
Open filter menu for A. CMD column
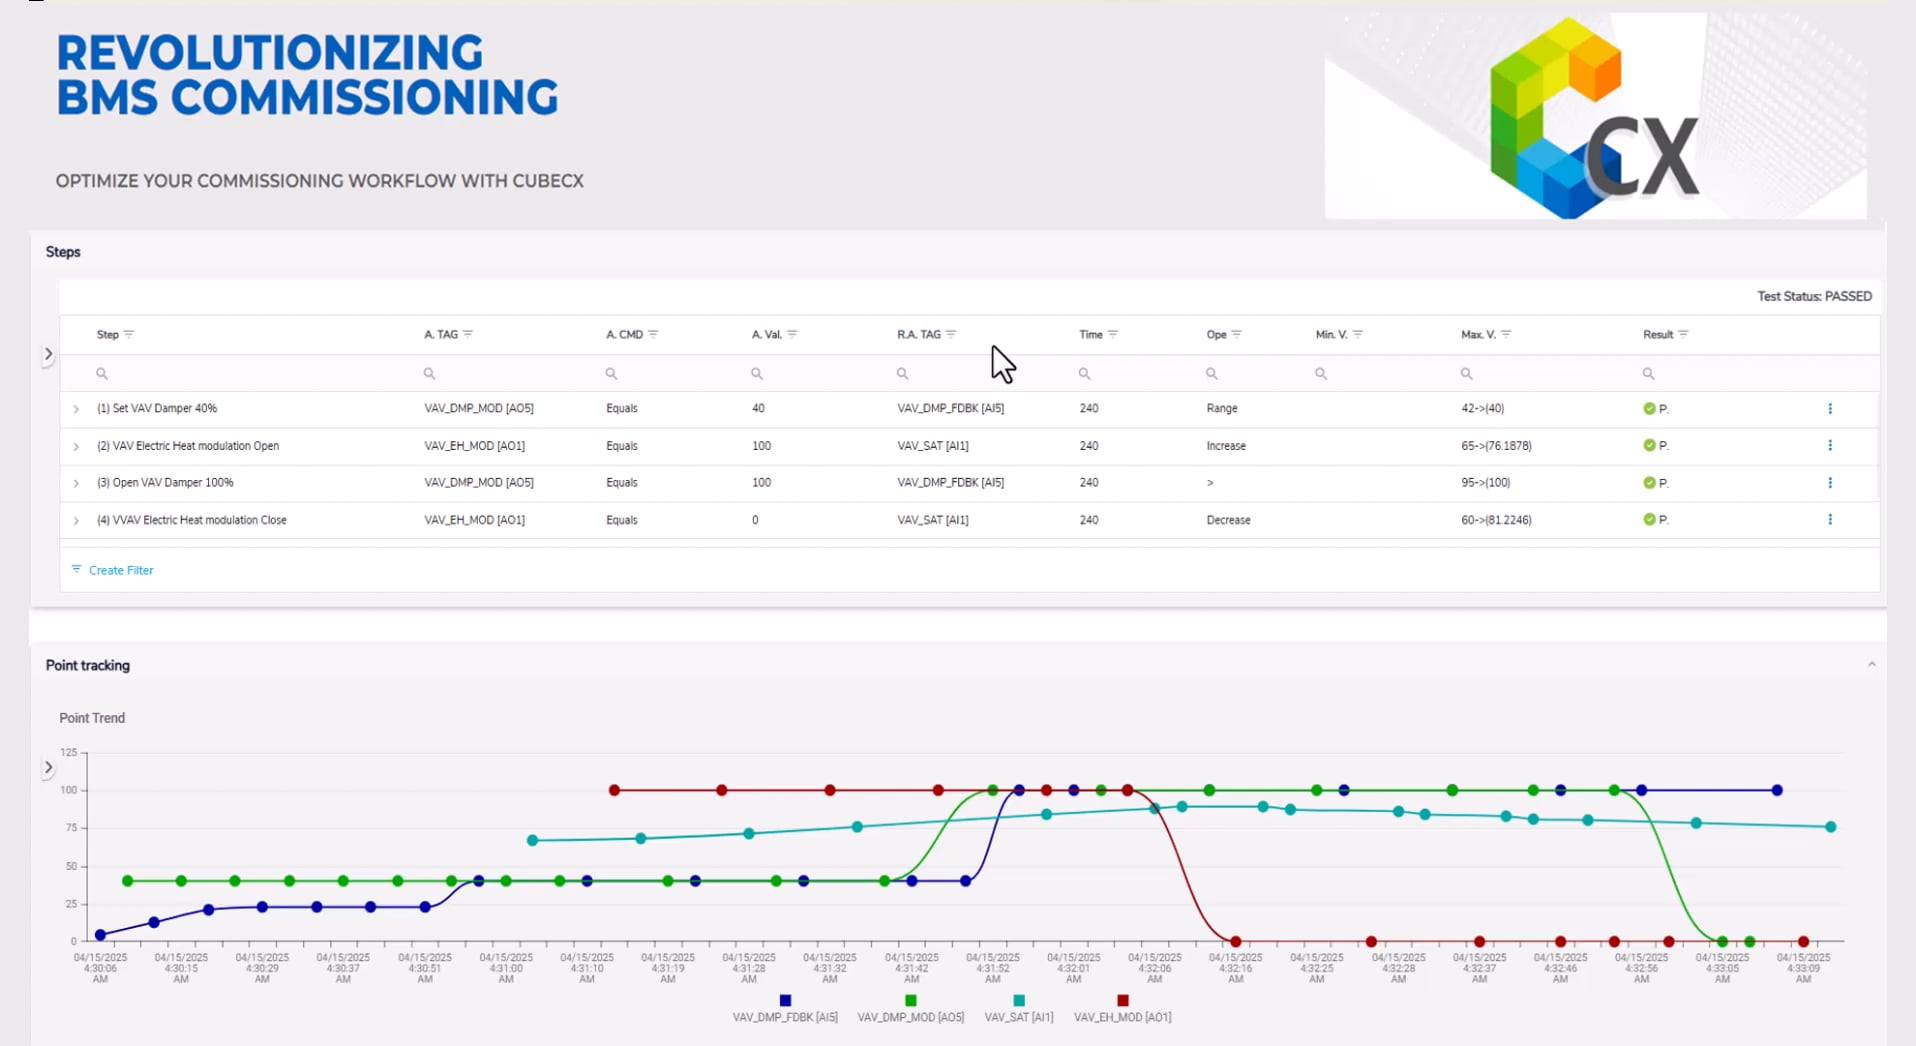[653, 334]
